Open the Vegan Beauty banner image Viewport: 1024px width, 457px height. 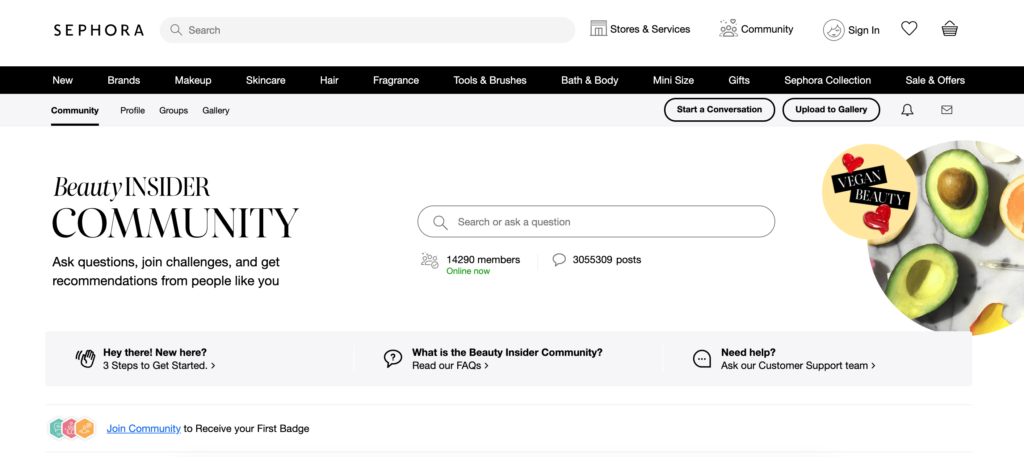tap(923, 238)
